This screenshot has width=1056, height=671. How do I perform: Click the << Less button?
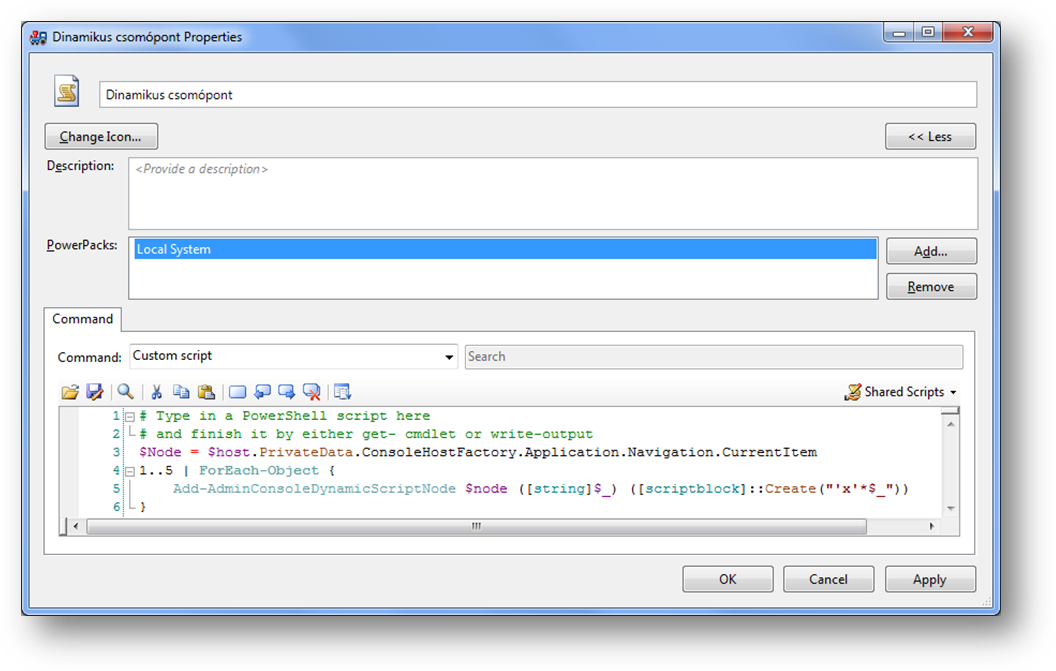click(x=930, y=137)
